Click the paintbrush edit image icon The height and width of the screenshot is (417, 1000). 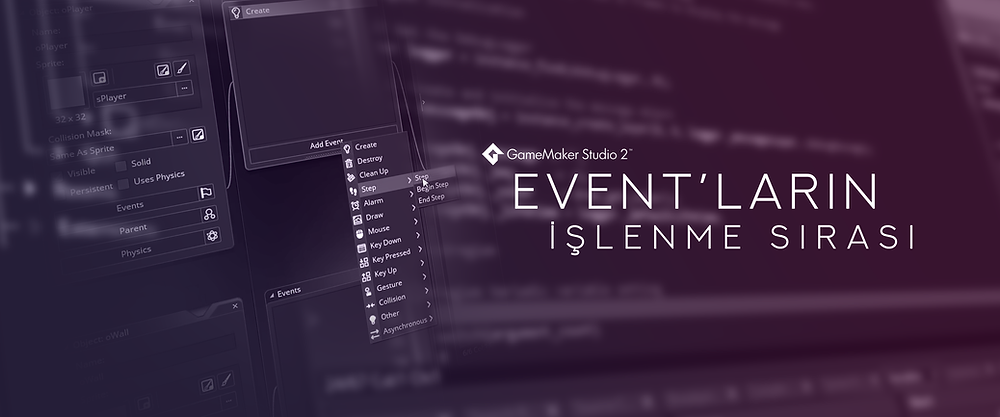pyautogui.click(x=182, y=69)
